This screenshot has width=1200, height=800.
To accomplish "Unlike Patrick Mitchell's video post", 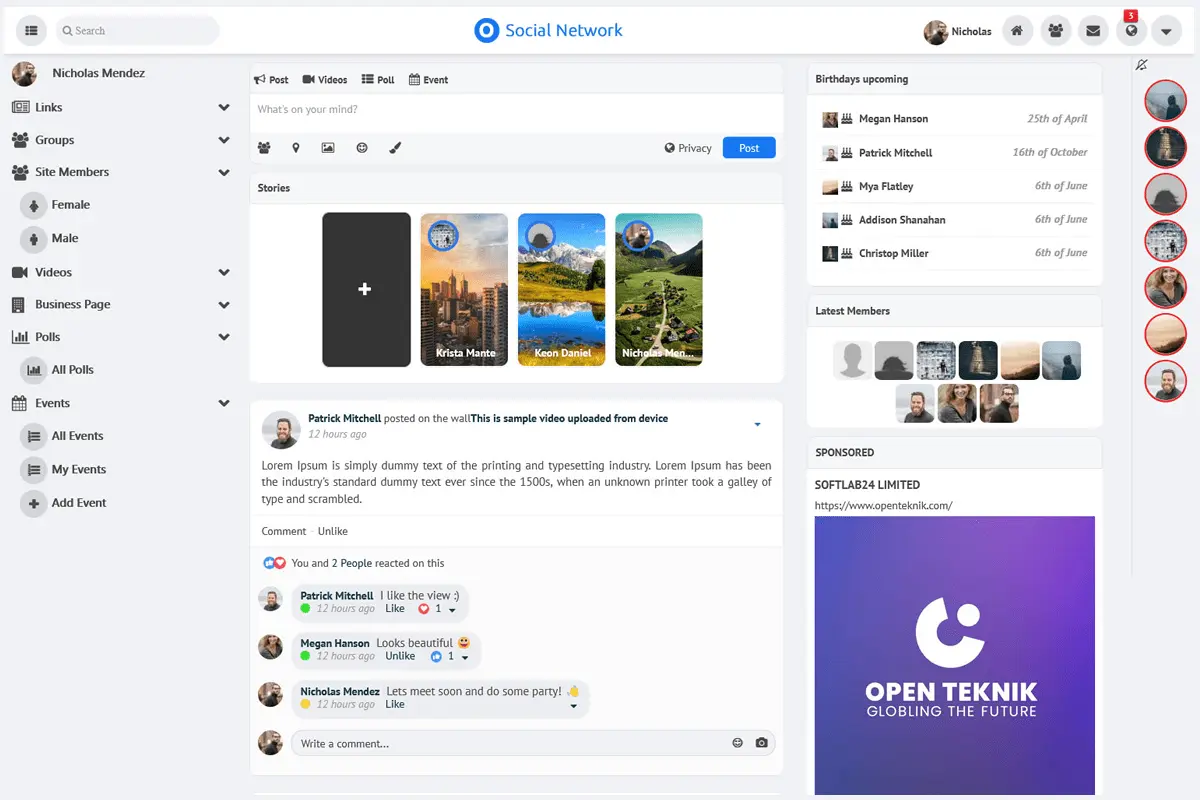I will (332, 531).
